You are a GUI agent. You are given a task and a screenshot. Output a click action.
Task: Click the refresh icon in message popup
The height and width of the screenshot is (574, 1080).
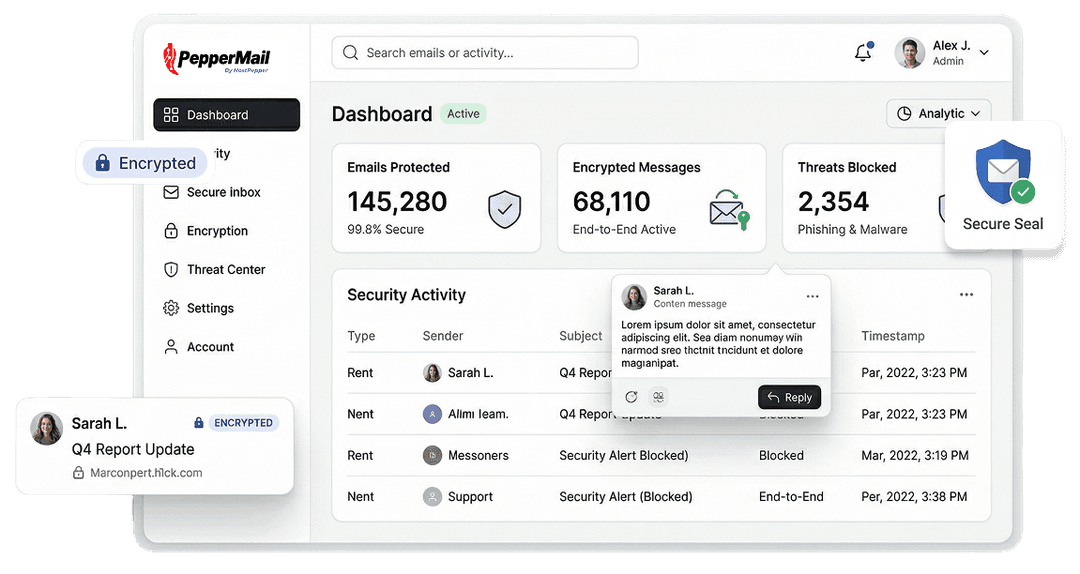[x=631, y=397]
